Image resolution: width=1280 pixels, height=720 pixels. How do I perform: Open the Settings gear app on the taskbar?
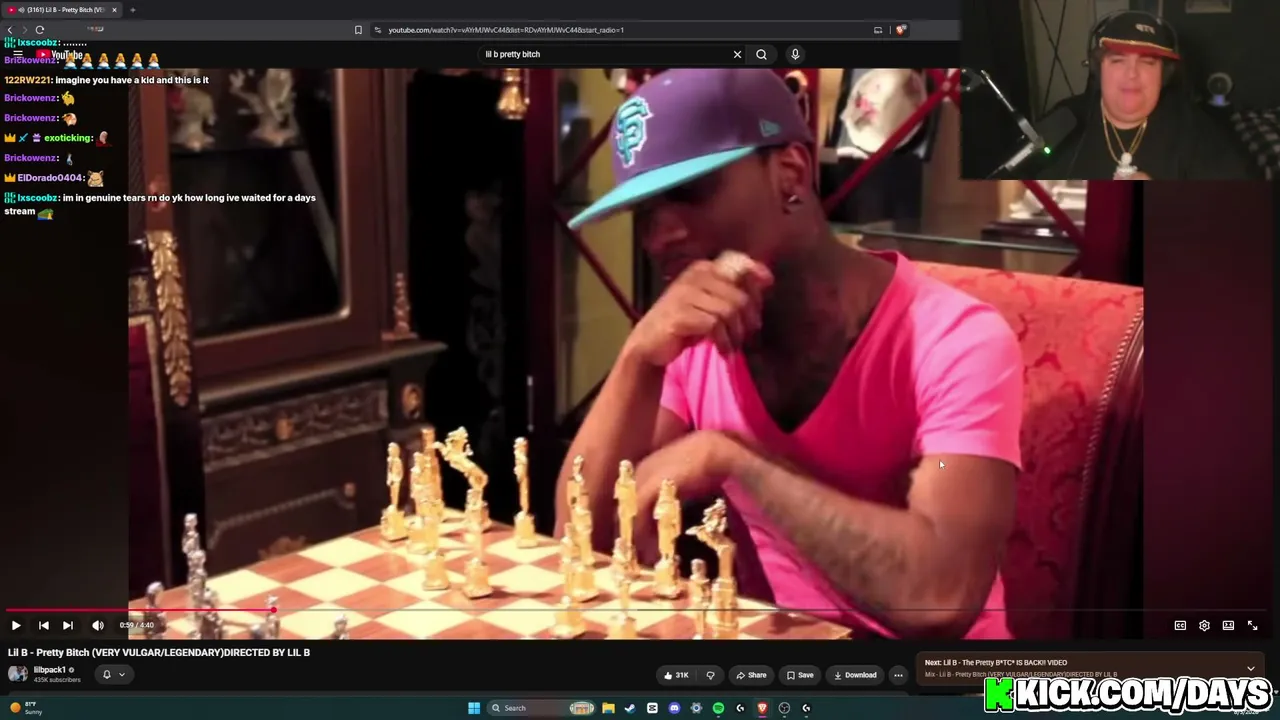point(696,708)
